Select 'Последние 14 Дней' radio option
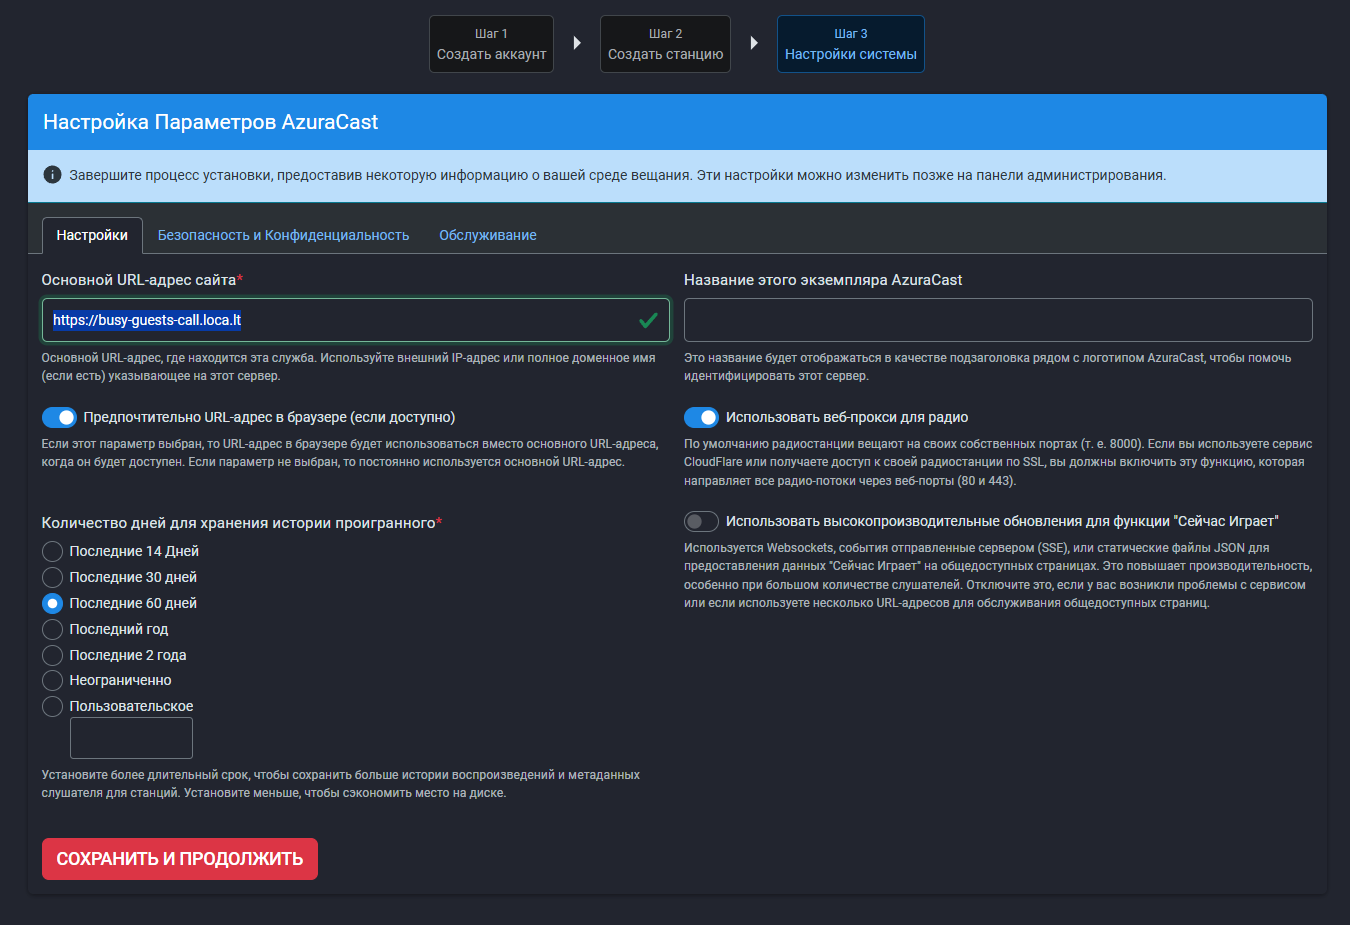The width and height of the screenshot is (1350, 925). pyautogui.click(x=53, y=551)
